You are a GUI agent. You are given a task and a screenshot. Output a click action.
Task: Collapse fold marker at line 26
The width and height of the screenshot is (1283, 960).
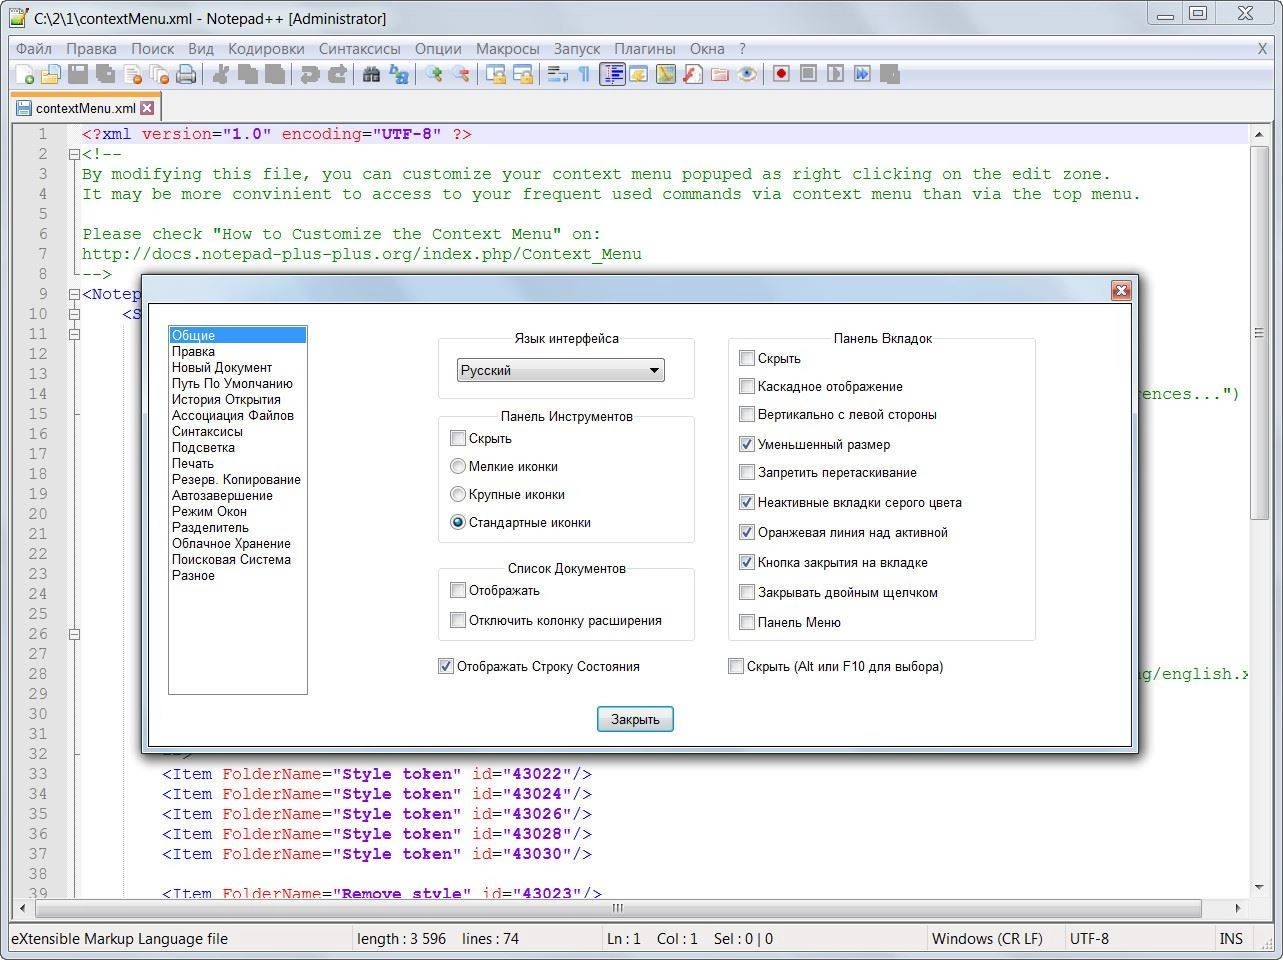pos(74,634)
